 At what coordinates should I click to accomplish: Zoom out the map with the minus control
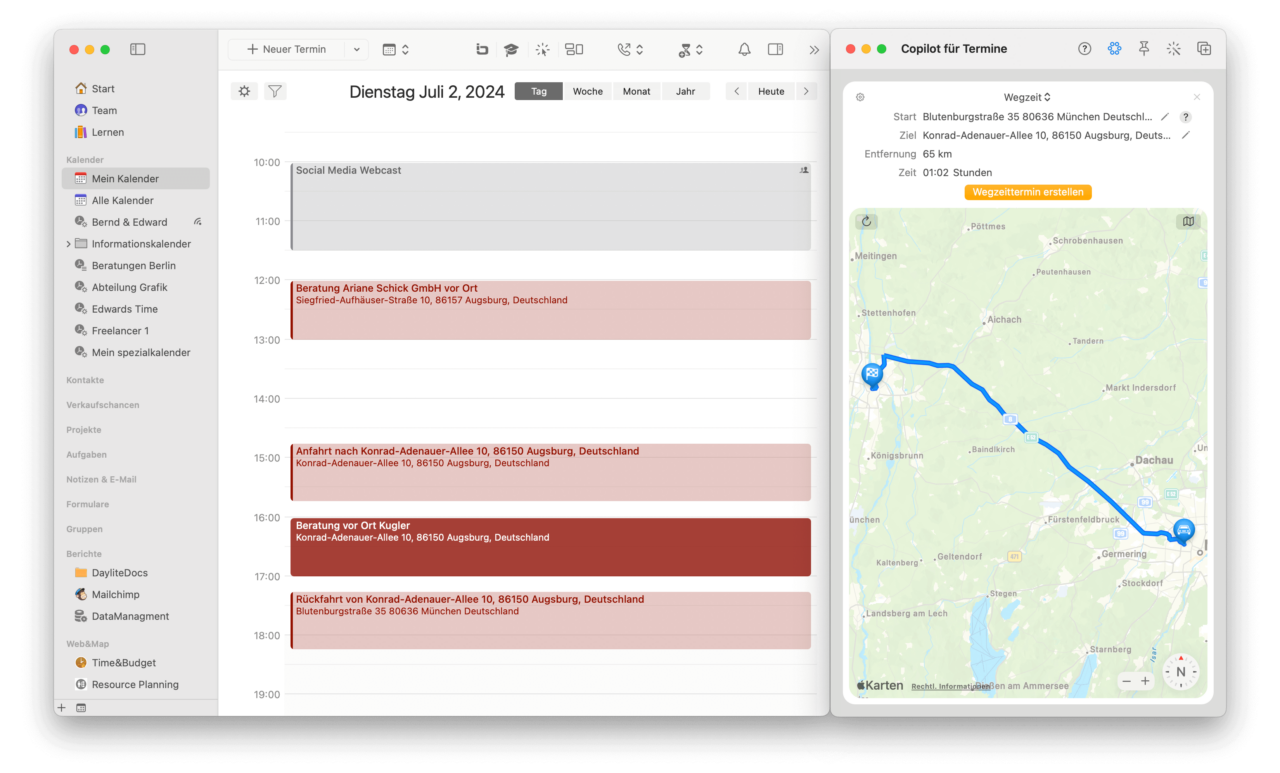click(1128, 679)
